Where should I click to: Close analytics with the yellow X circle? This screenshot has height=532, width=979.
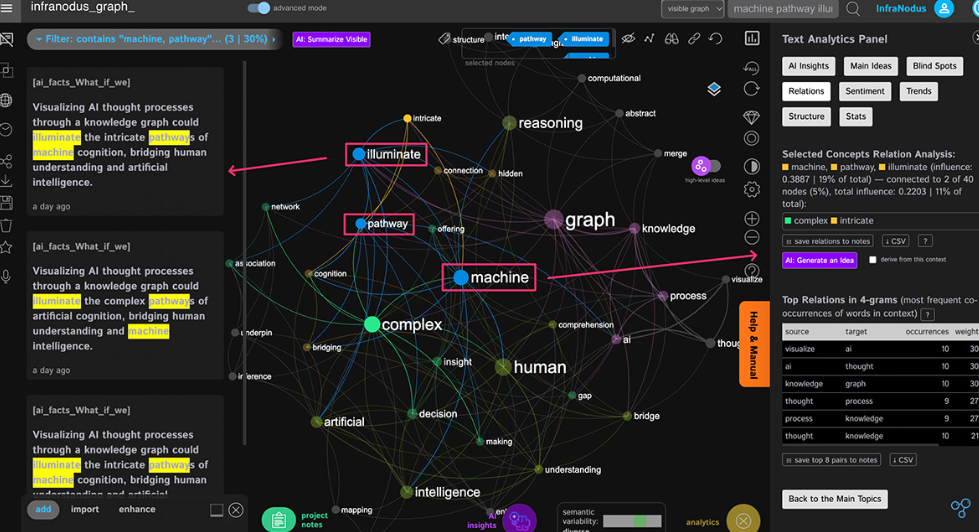coord(743,520)
